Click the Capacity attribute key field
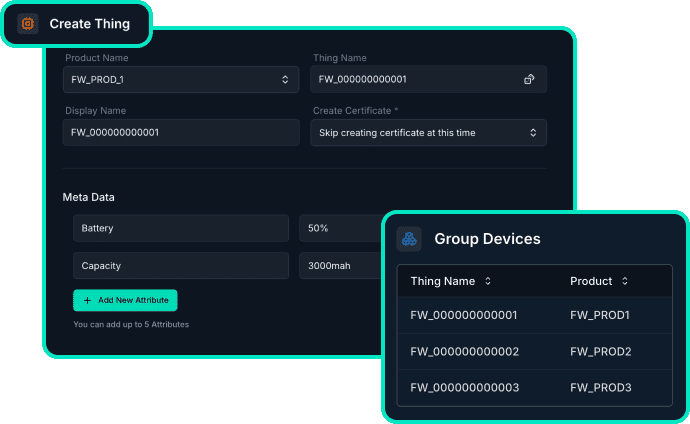690x424 pixels. tap(181, 266)
